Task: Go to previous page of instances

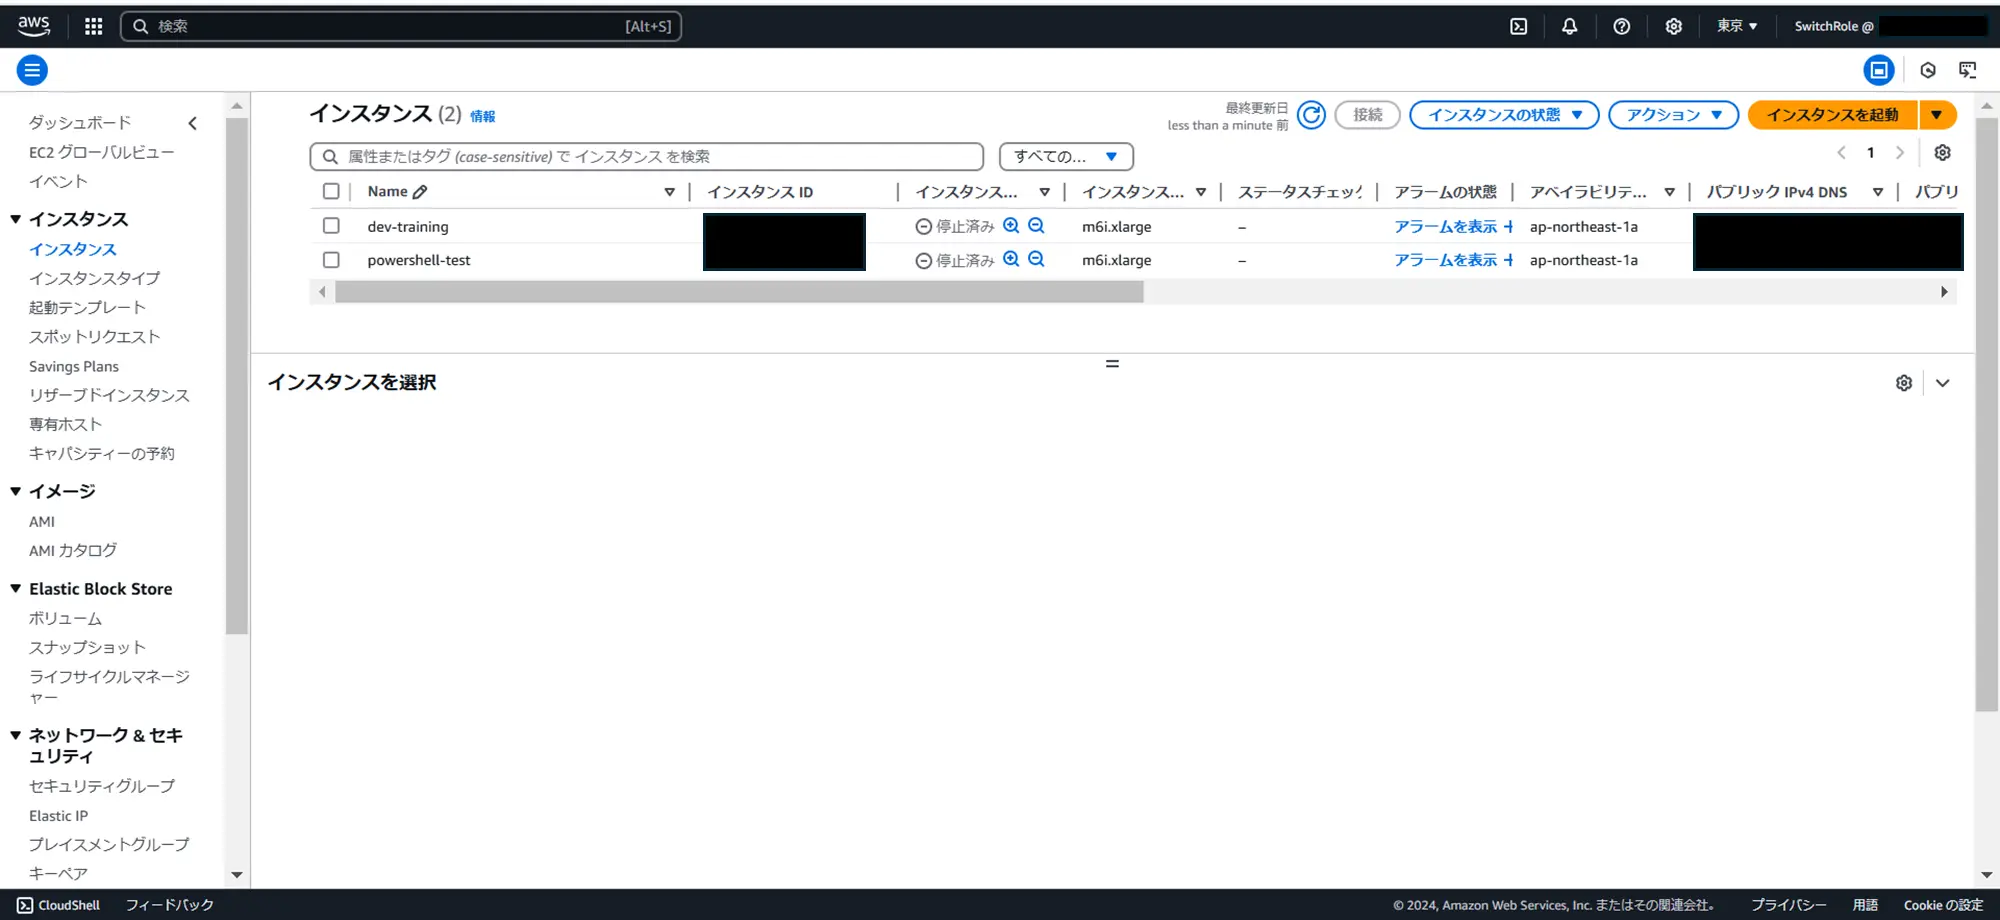Action: click(x=1841, y=153)
